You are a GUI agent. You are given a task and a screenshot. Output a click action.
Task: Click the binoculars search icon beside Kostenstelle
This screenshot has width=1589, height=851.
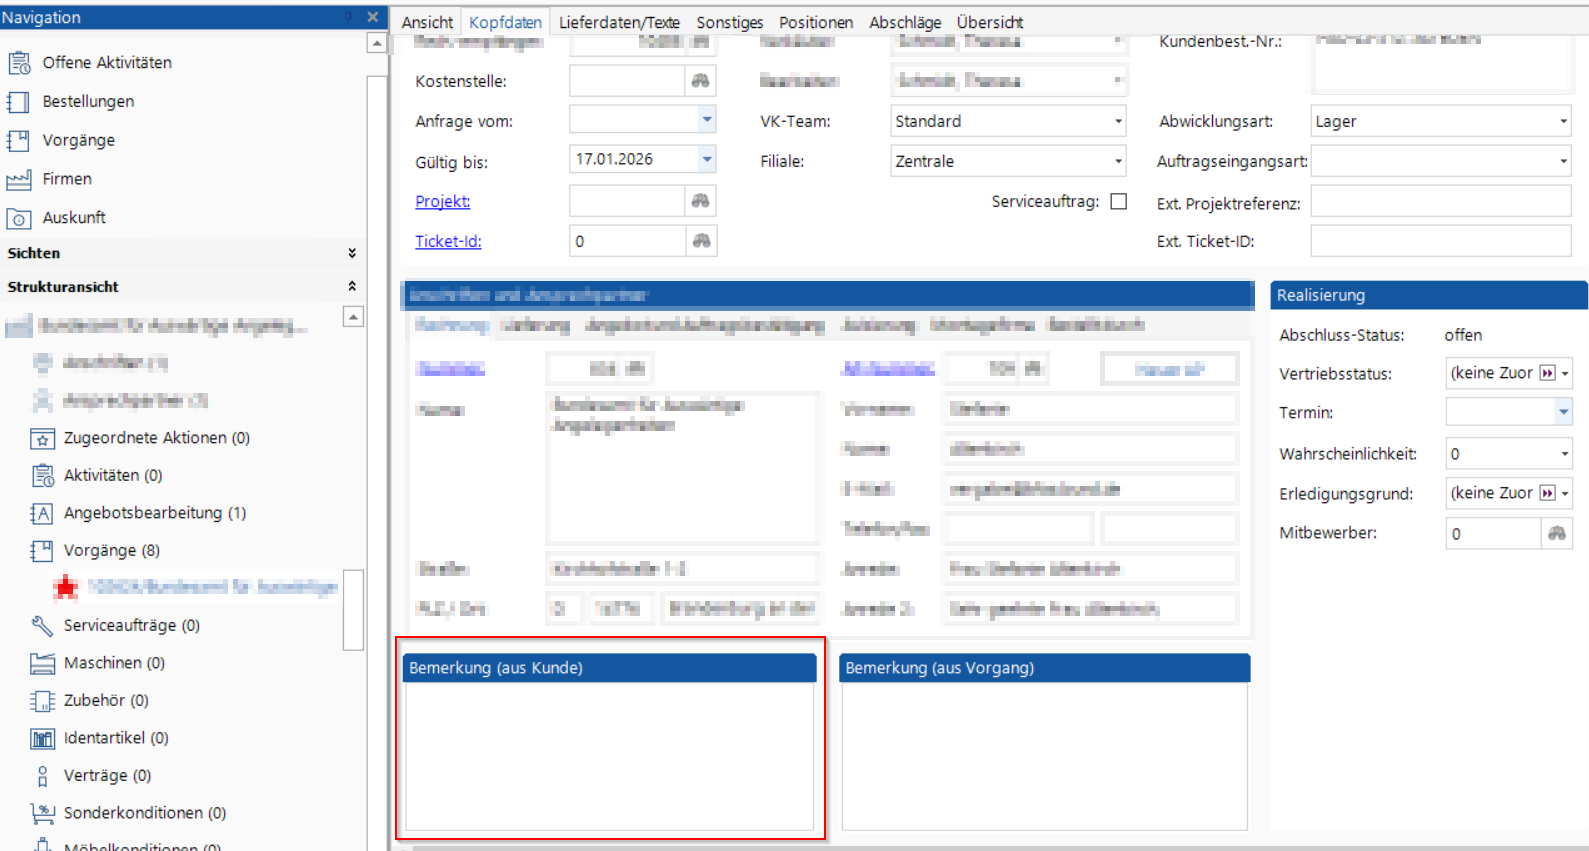tap(700, 81)
